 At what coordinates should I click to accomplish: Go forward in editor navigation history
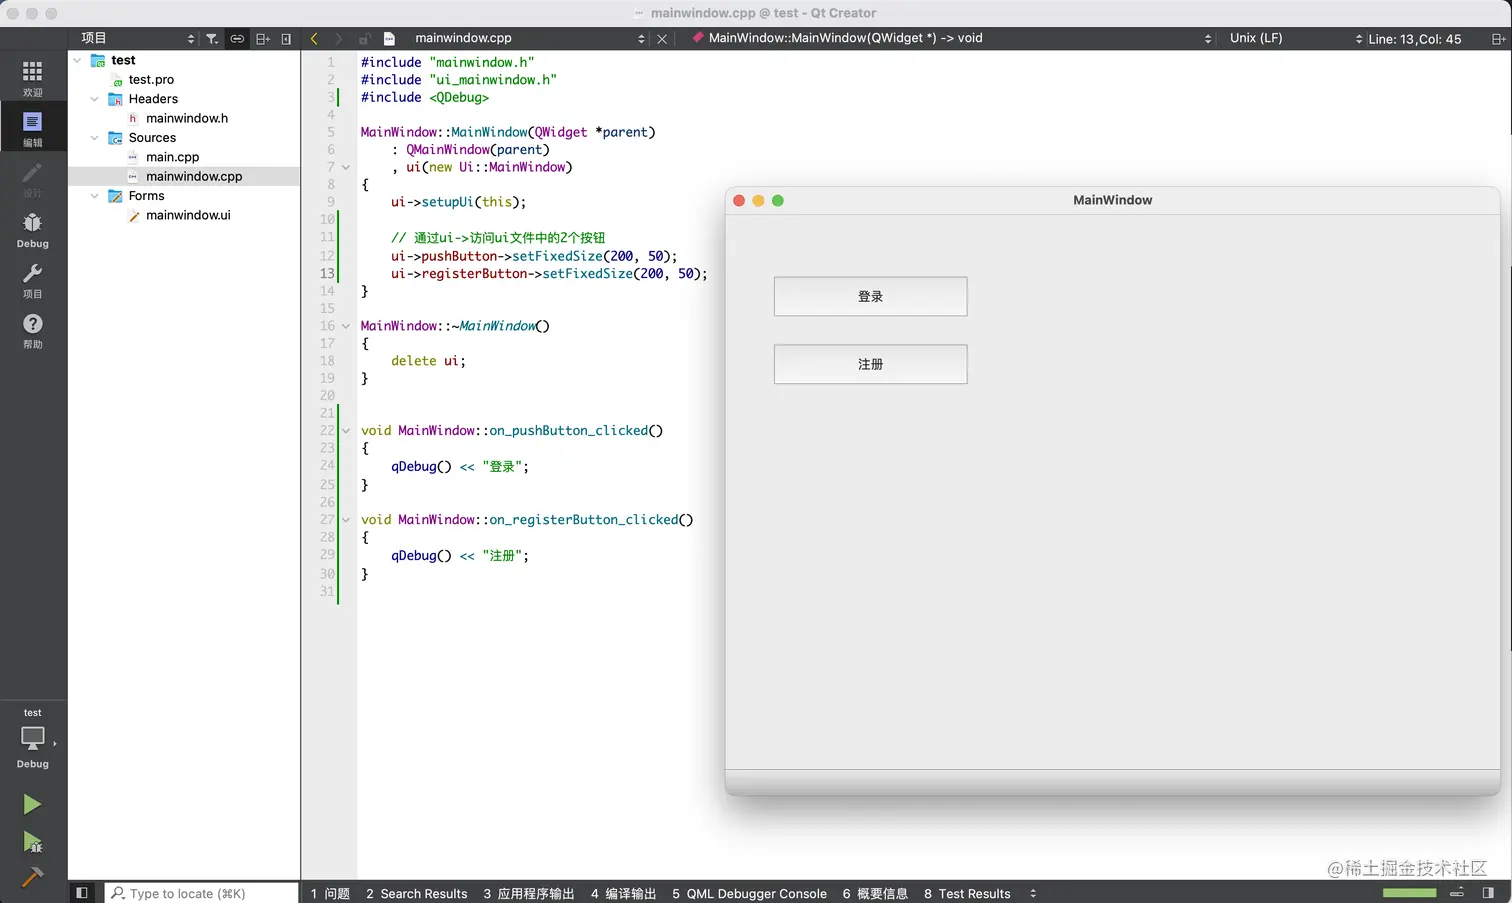tap(339, 39)
